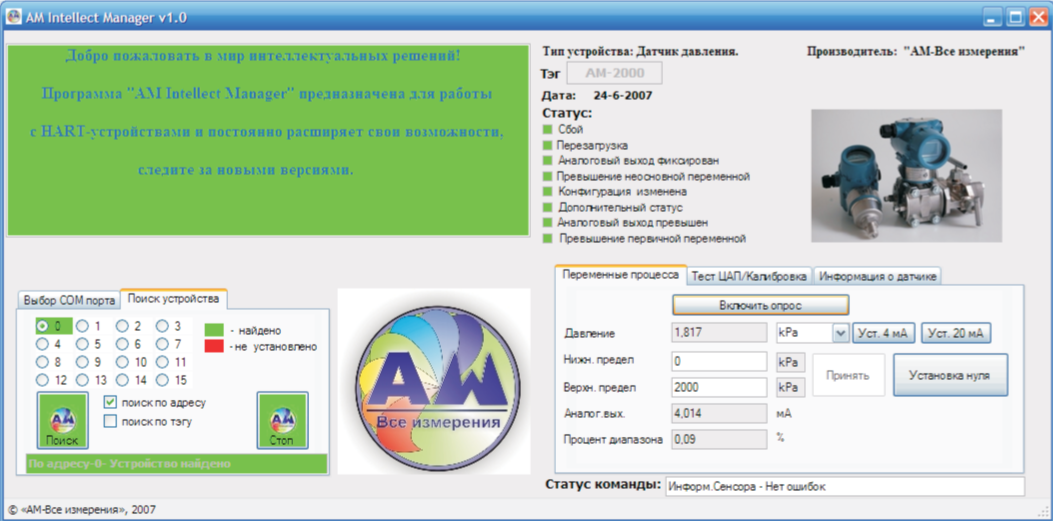Click the pressure sensor photo
Image resolution: width=1053 pixels, height=521 pixels.
(907, 175)
